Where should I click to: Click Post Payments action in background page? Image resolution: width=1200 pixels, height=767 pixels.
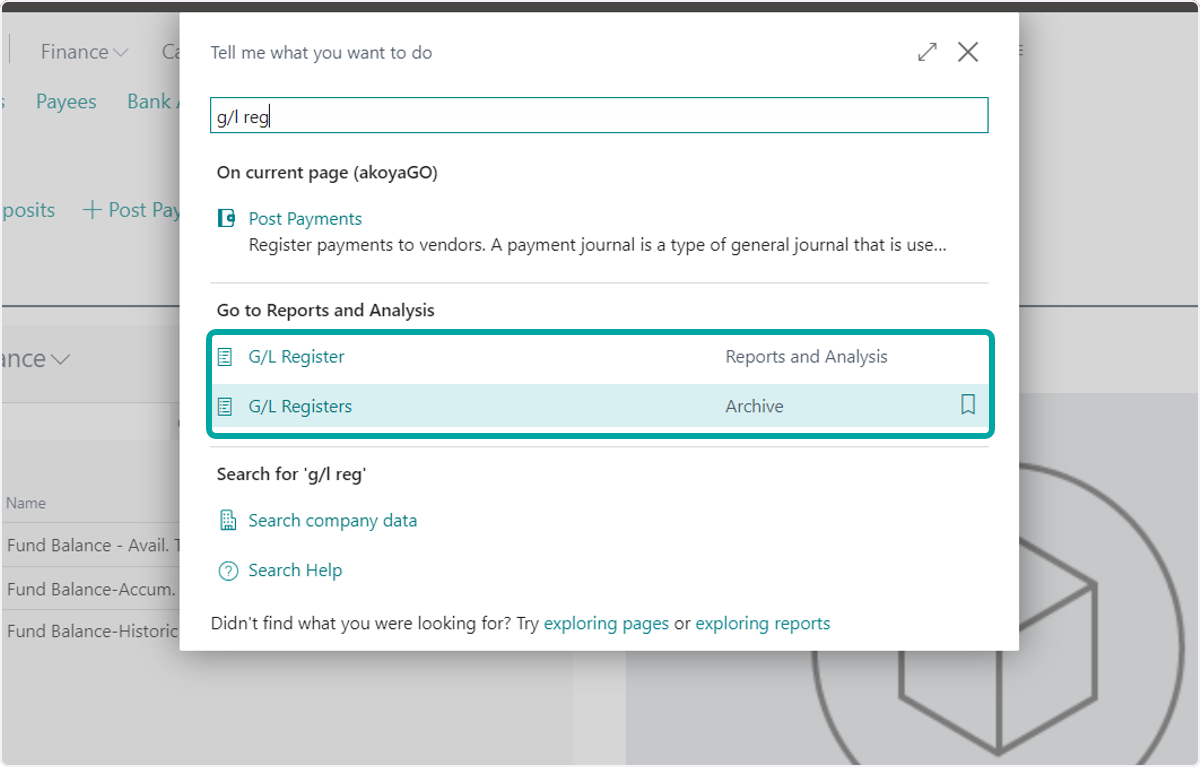tap(132, 210)
